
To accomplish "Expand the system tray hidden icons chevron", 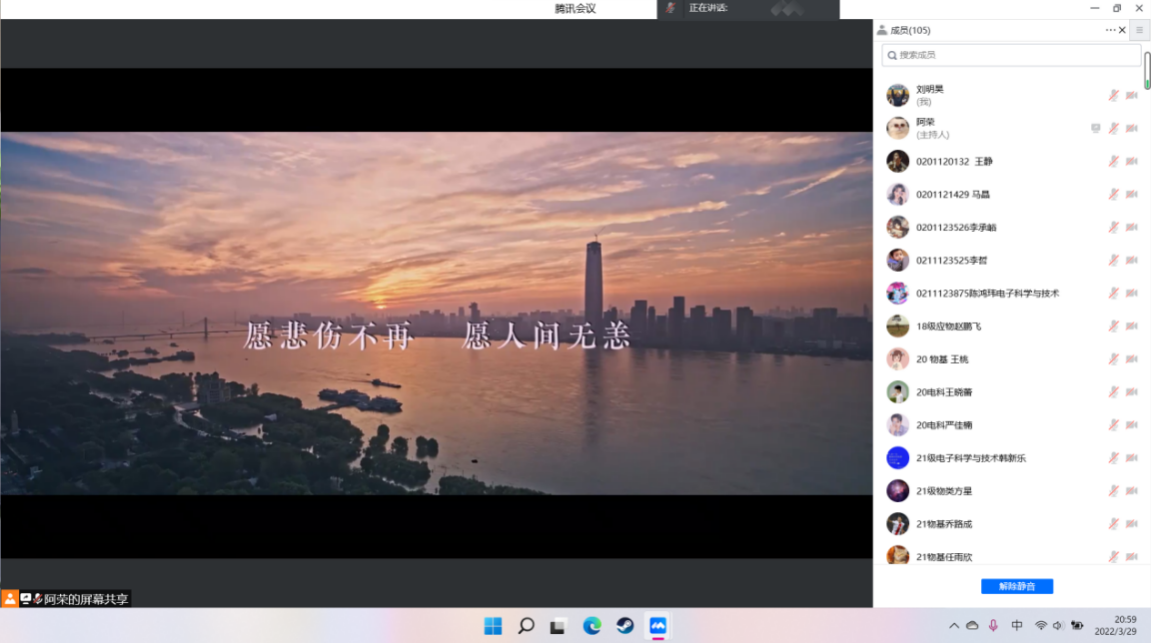I will coord(953,626).
